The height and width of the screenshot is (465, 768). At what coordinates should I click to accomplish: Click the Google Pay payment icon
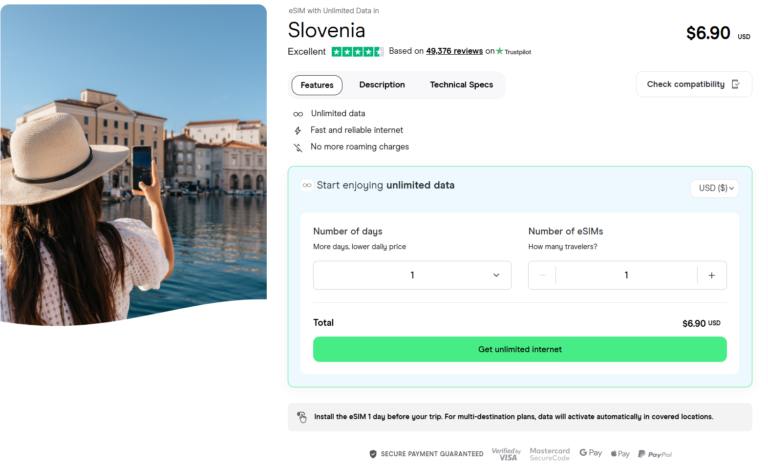[590, 453]
